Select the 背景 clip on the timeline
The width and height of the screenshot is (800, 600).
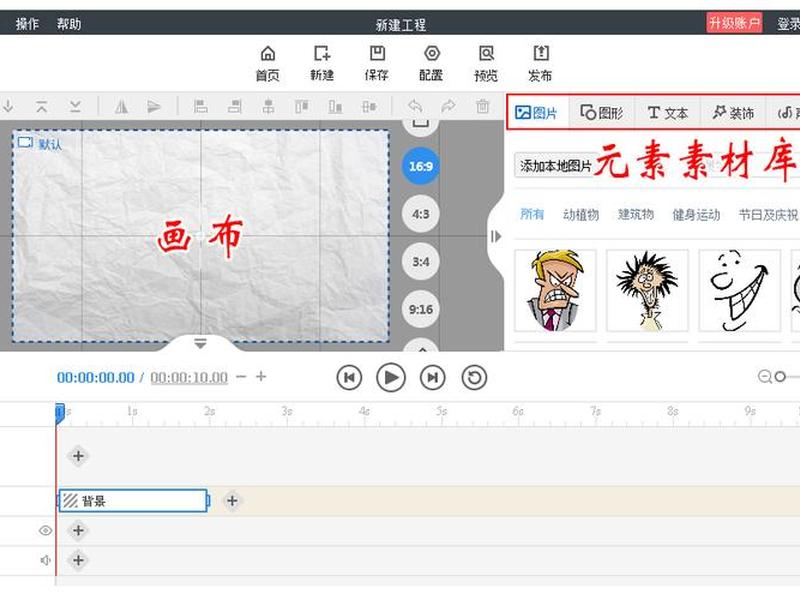[x=133, y=501]
